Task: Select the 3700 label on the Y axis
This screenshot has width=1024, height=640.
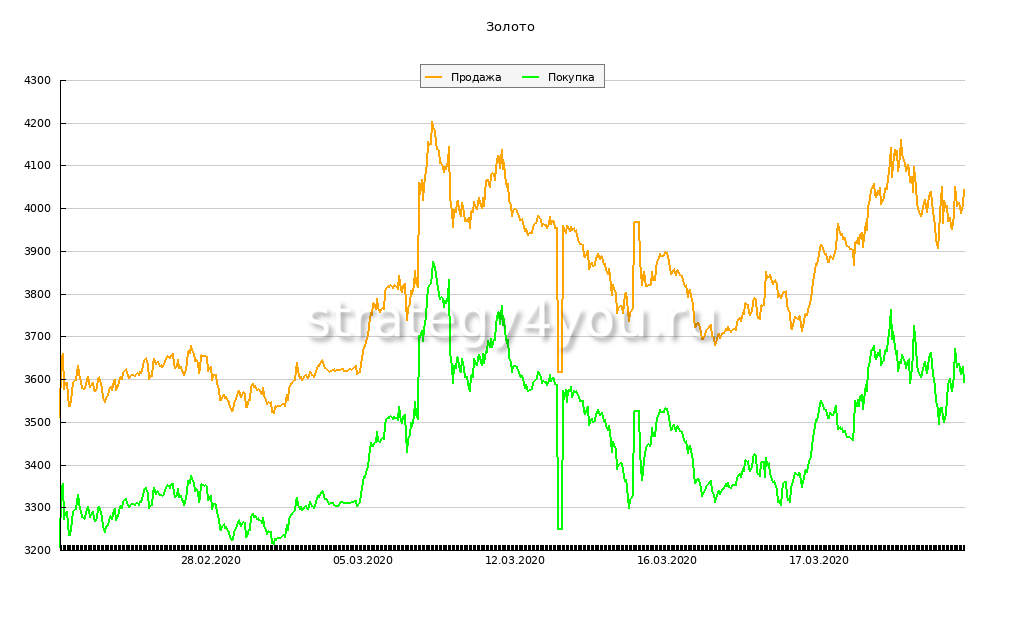Action: pos(36,337)
